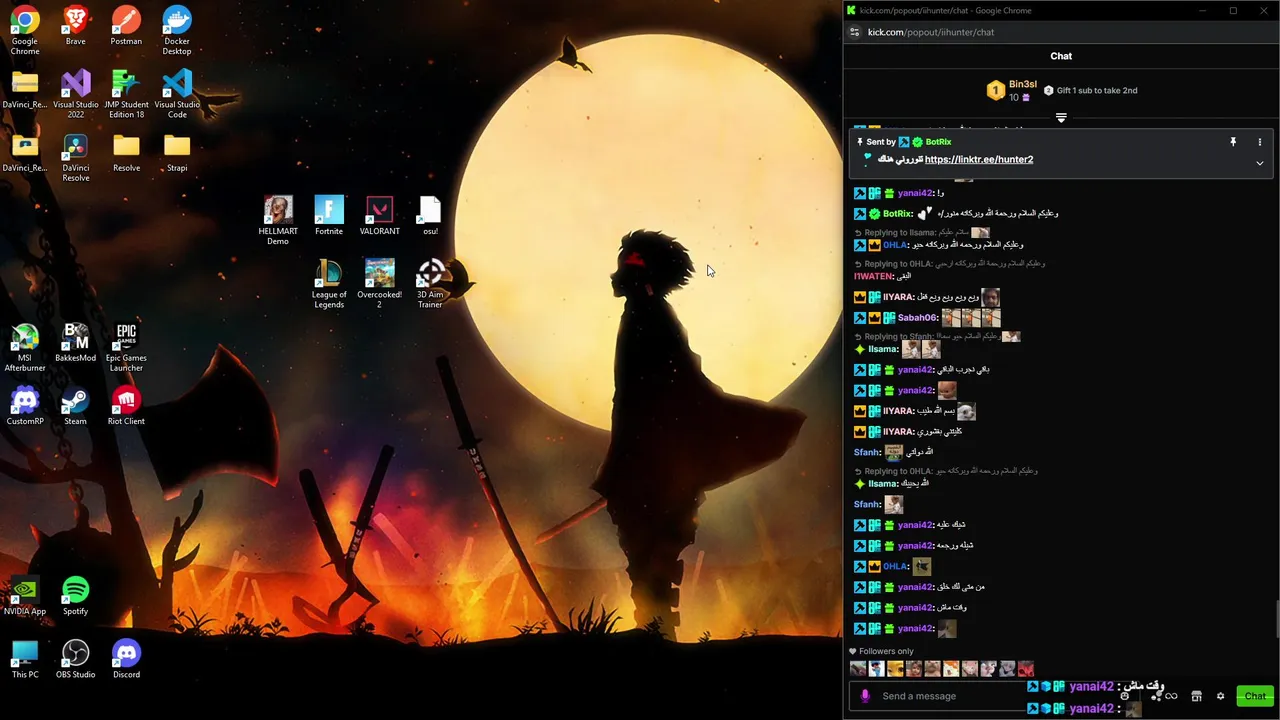Click Gift 1 sub to take 2nd

pyautogui.click(x=1090, y=90)
